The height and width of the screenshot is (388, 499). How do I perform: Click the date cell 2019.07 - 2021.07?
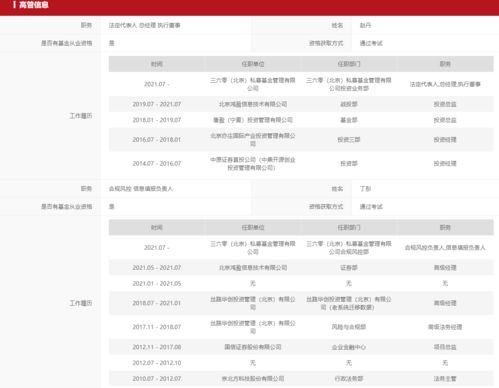pos(157,104)
